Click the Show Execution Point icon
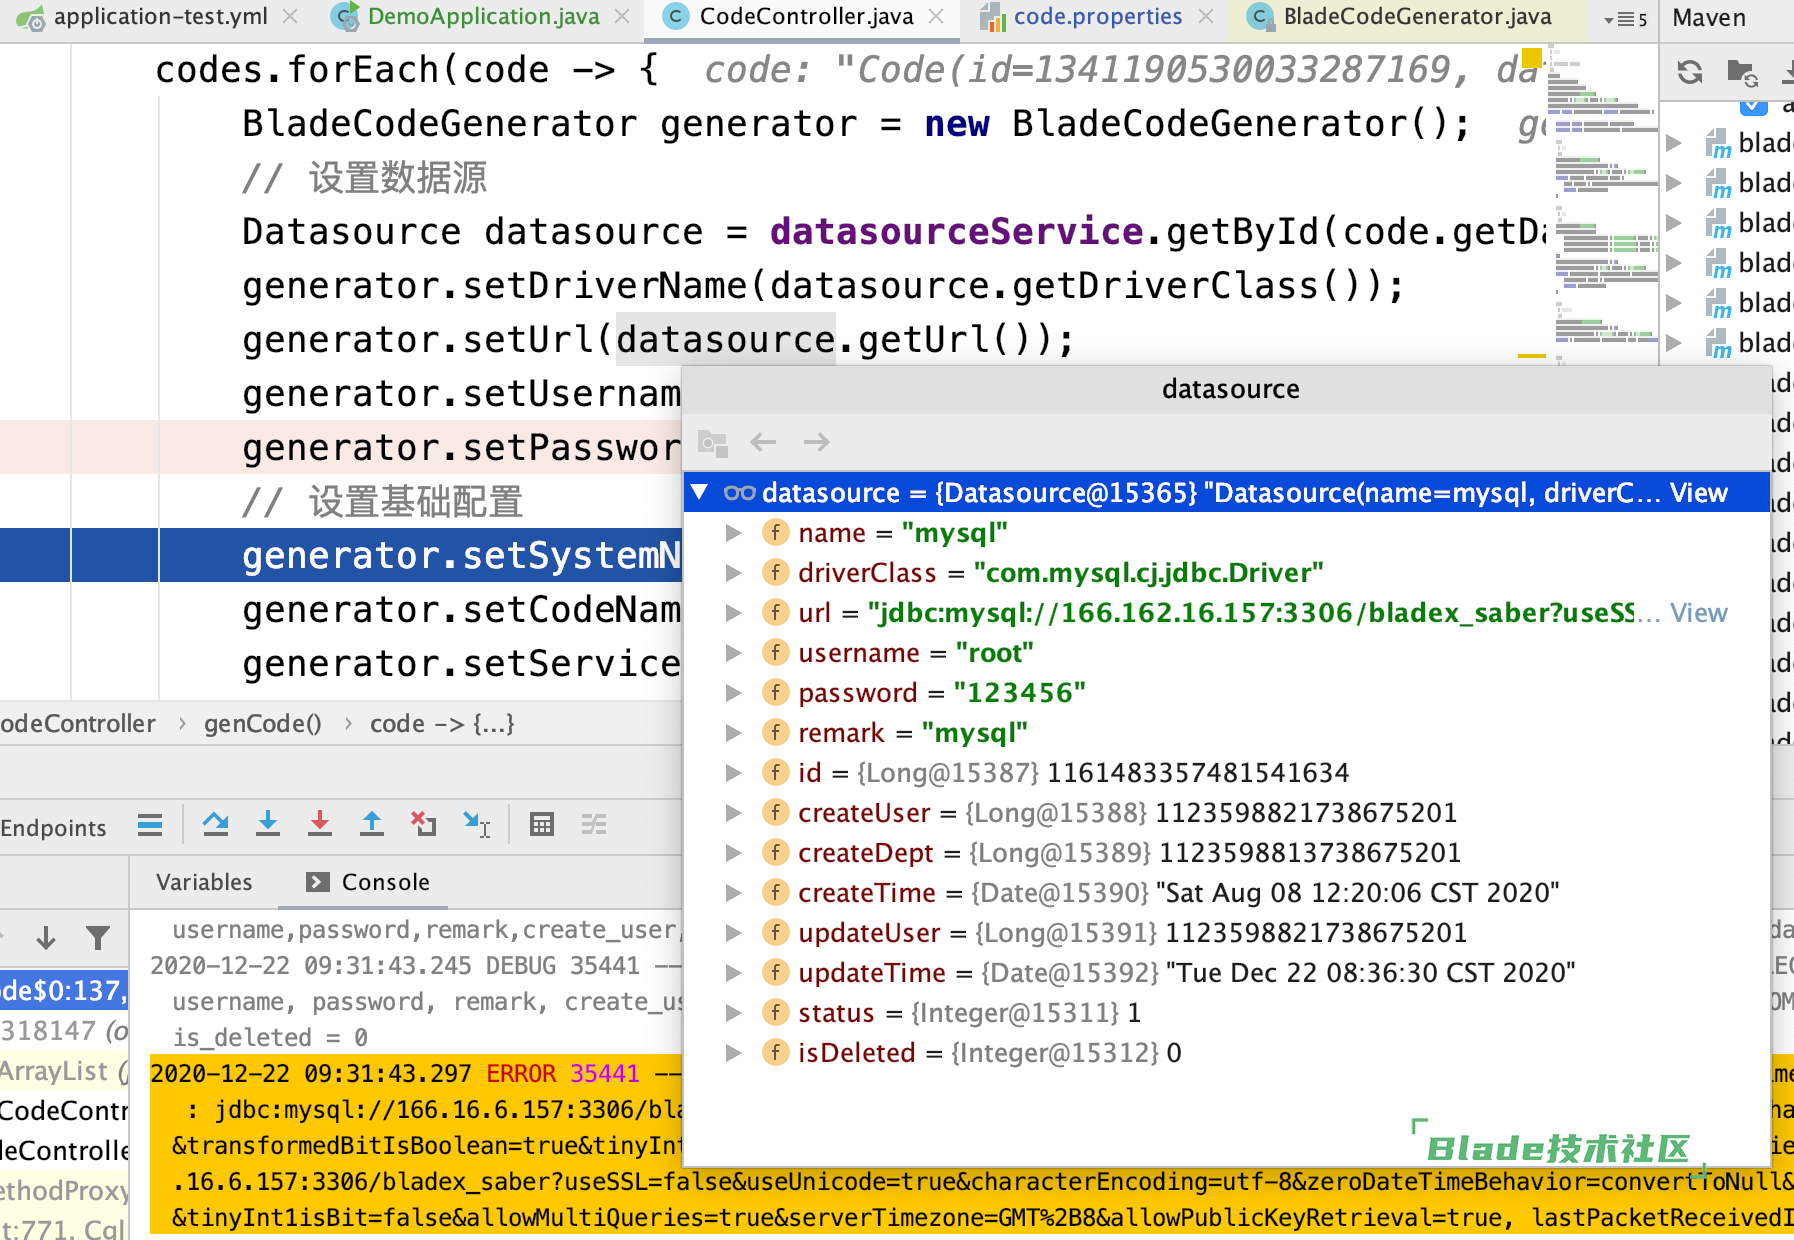Image resolution: width=1794 pixels, height=1240 pixels. [x=150, y=825]
